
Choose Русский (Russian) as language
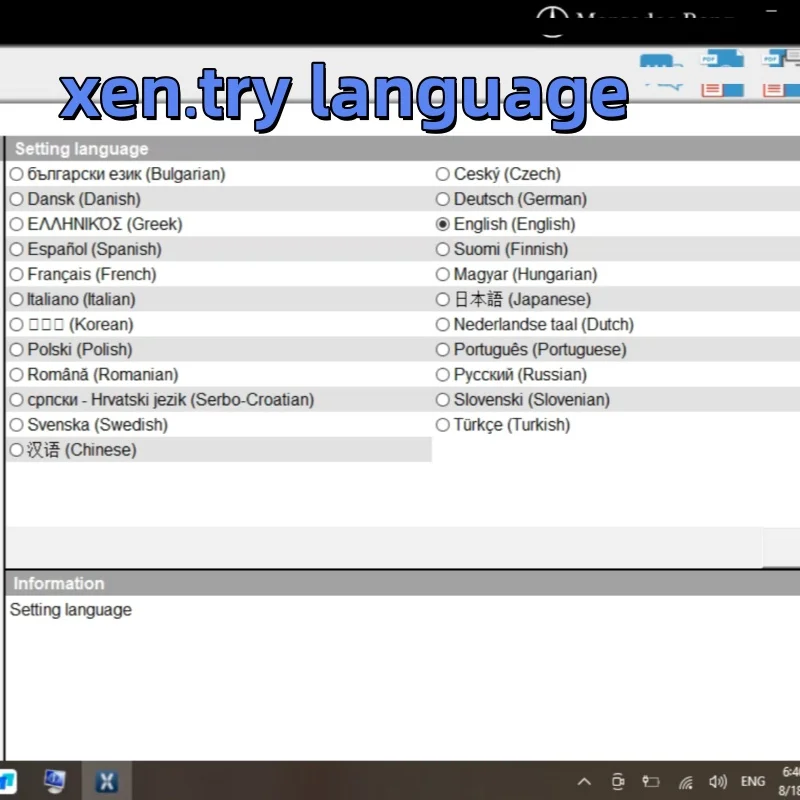[443, 374]
